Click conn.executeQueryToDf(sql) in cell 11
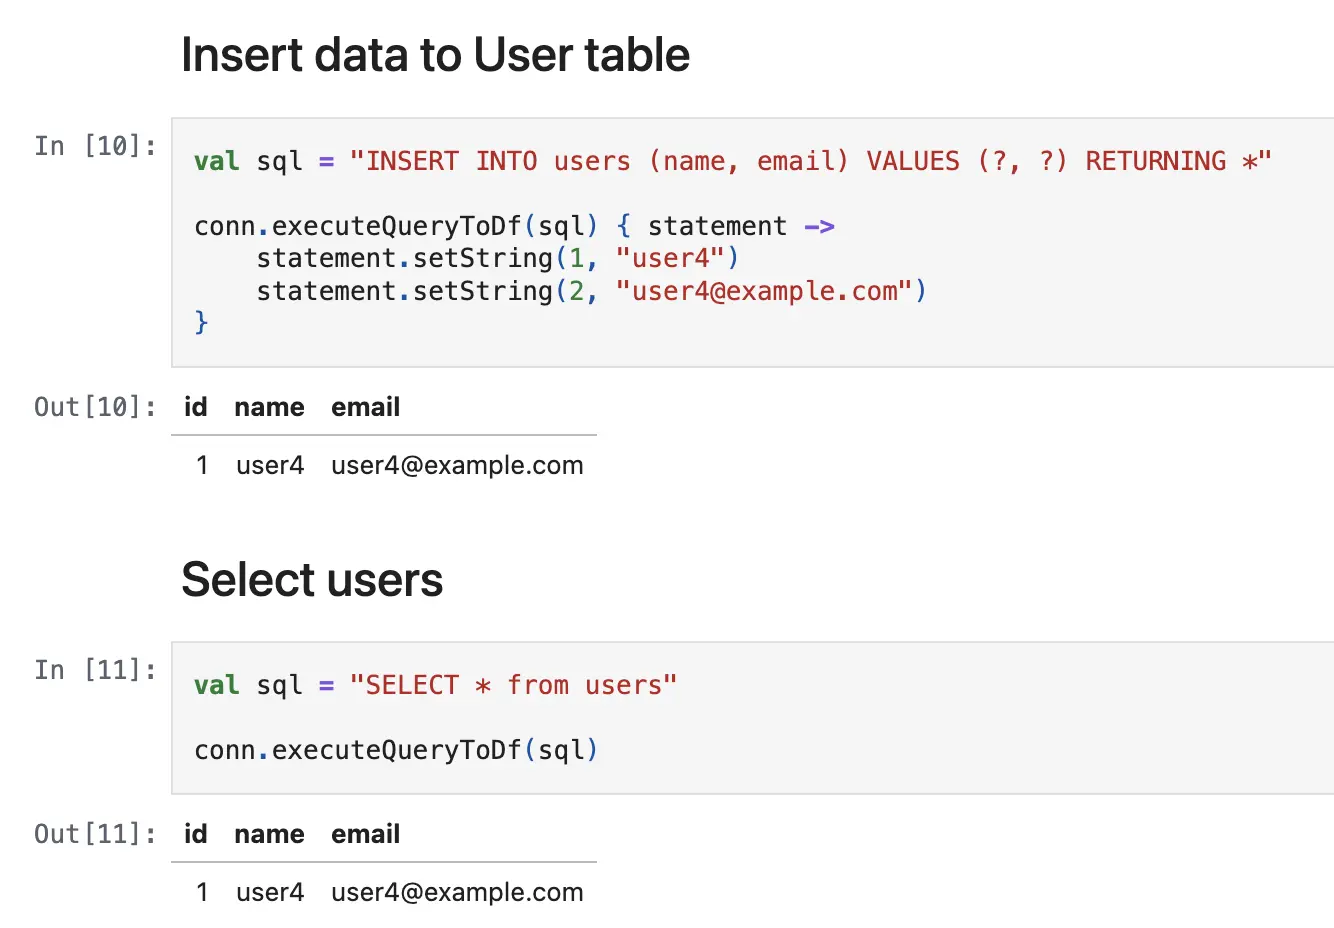 tap(396, 750)
